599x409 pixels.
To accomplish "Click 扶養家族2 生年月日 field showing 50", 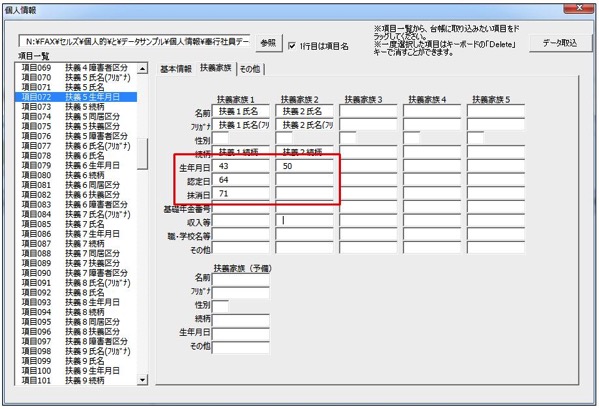I will pos(304,166).
